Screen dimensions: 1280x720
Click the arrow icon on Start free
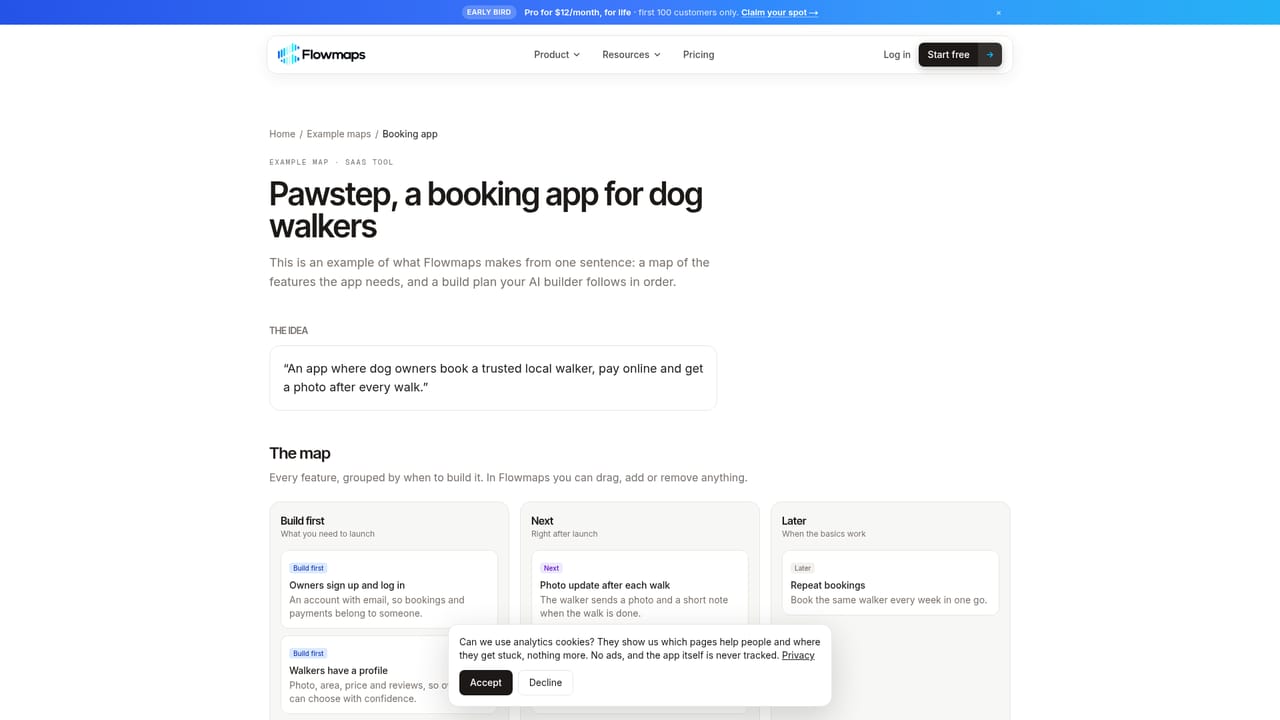[x=990, y=55]
